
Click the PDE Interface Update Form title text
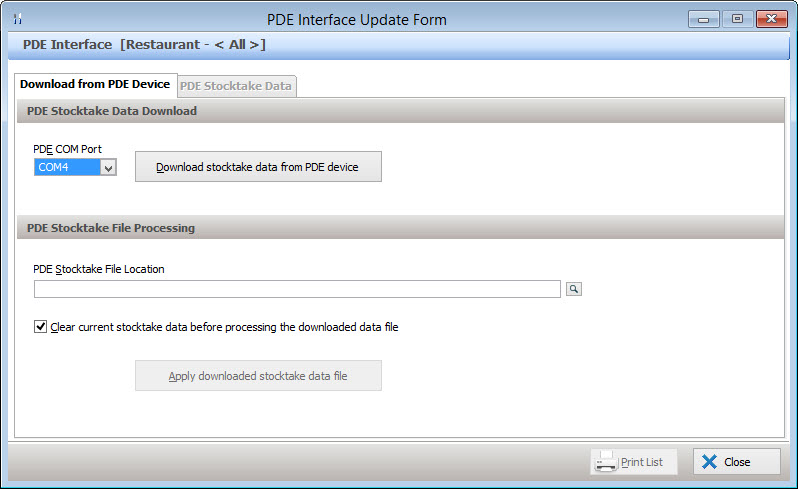pos(357,19)
